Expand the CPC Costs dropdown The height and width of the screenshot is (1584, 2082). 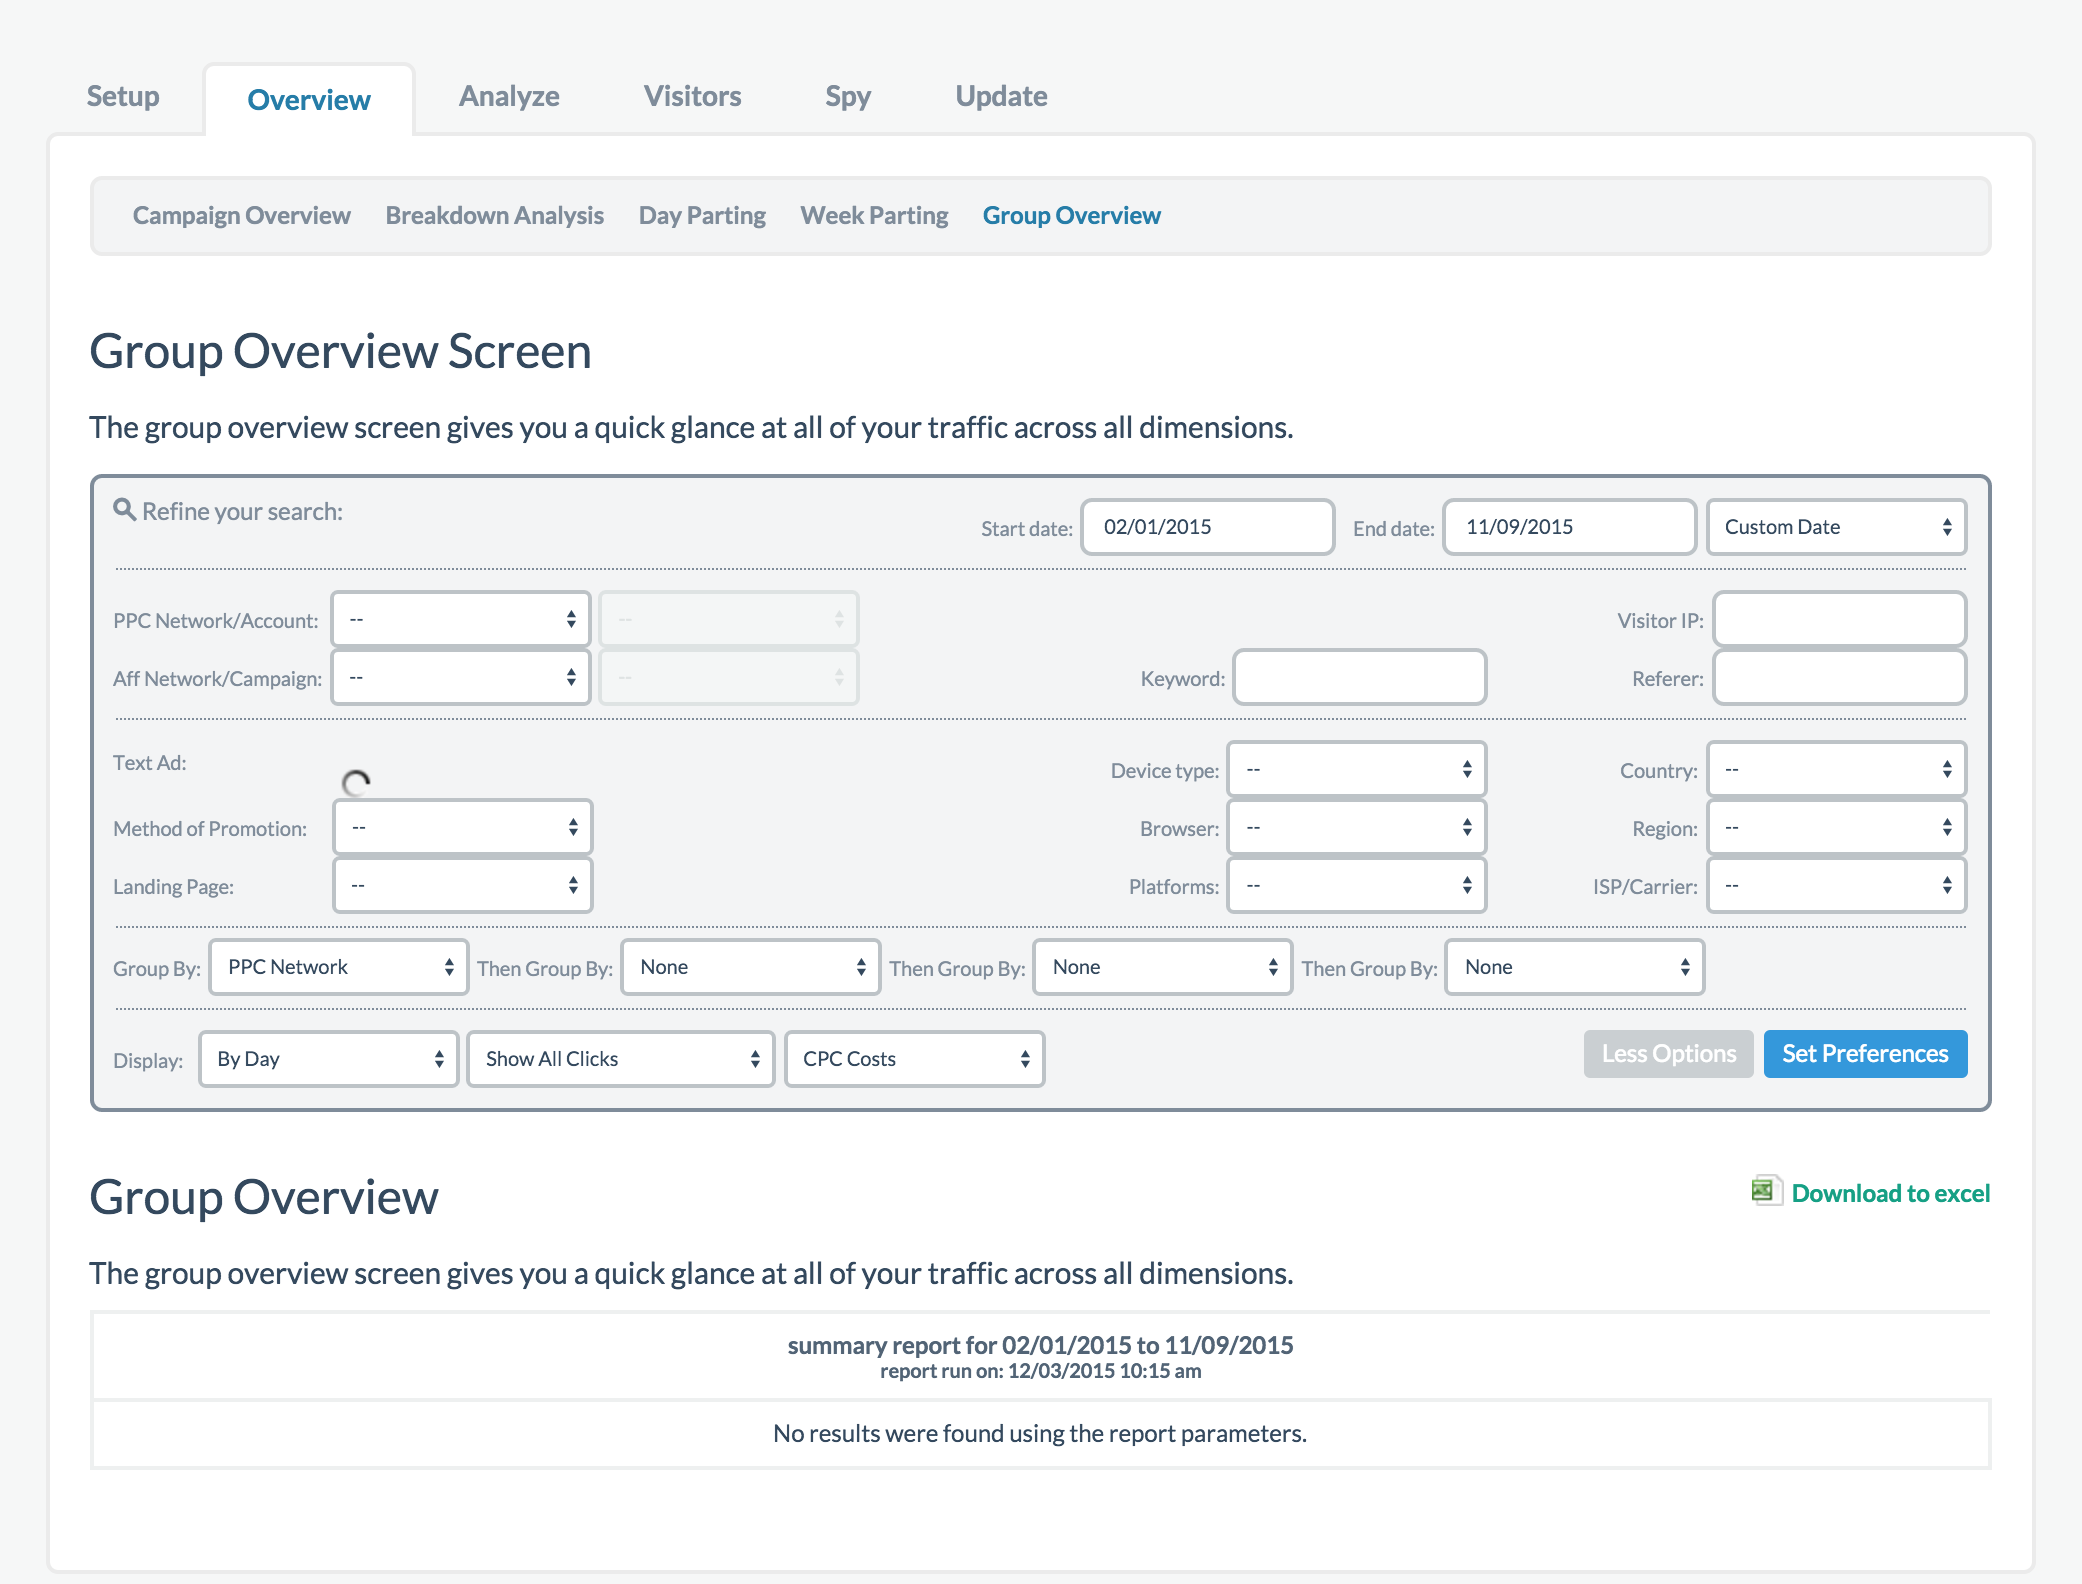(x=914, y=1059)
